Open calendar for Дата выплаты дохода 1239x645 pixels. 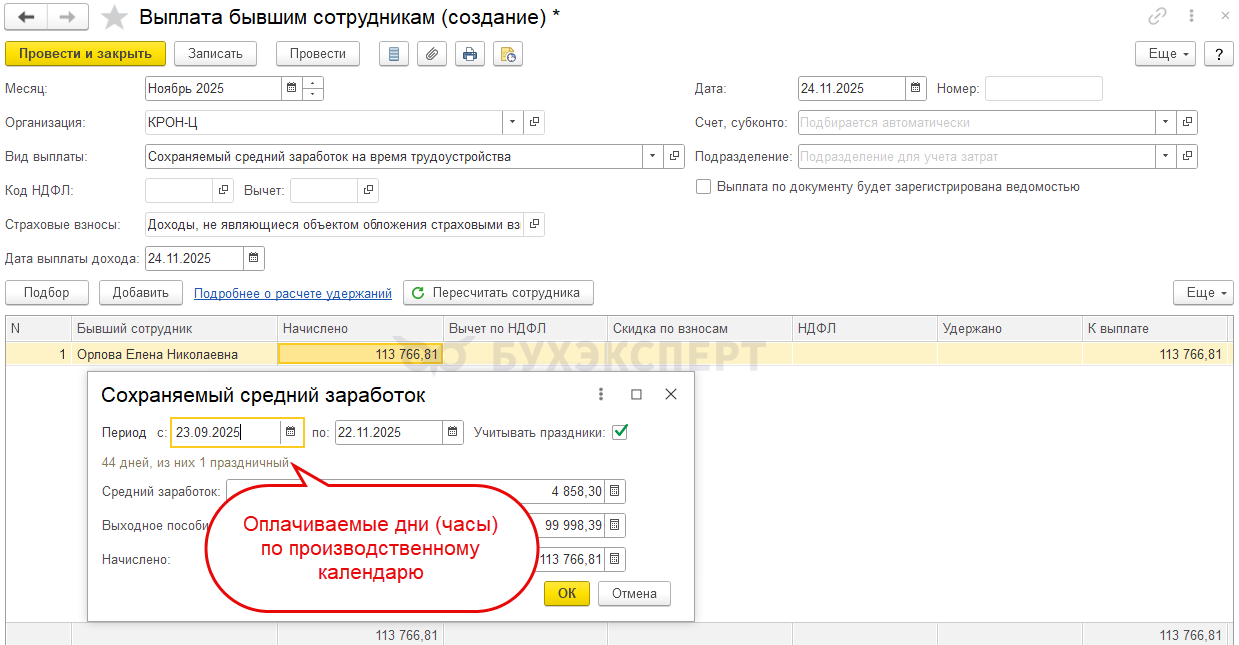coord(254,258)
